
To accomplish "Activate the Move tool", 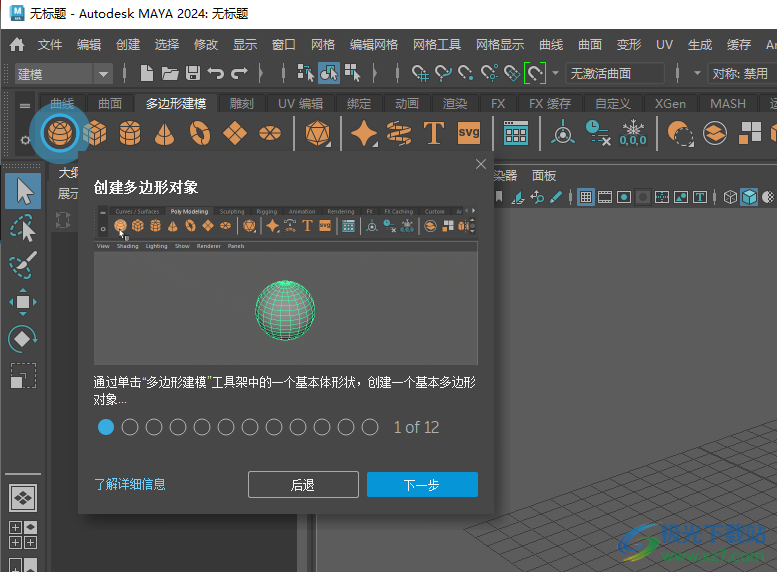I will (x=23, y=302).
